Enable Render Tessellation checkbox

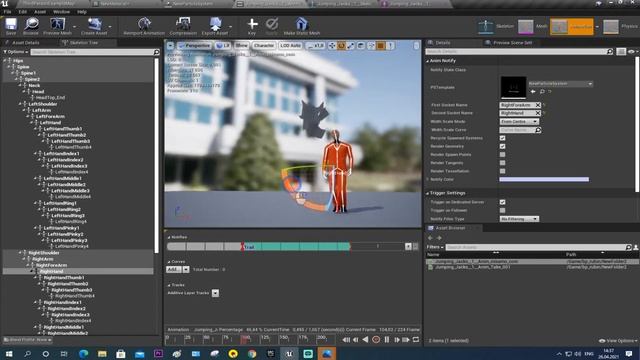click(x=502, y=171)
